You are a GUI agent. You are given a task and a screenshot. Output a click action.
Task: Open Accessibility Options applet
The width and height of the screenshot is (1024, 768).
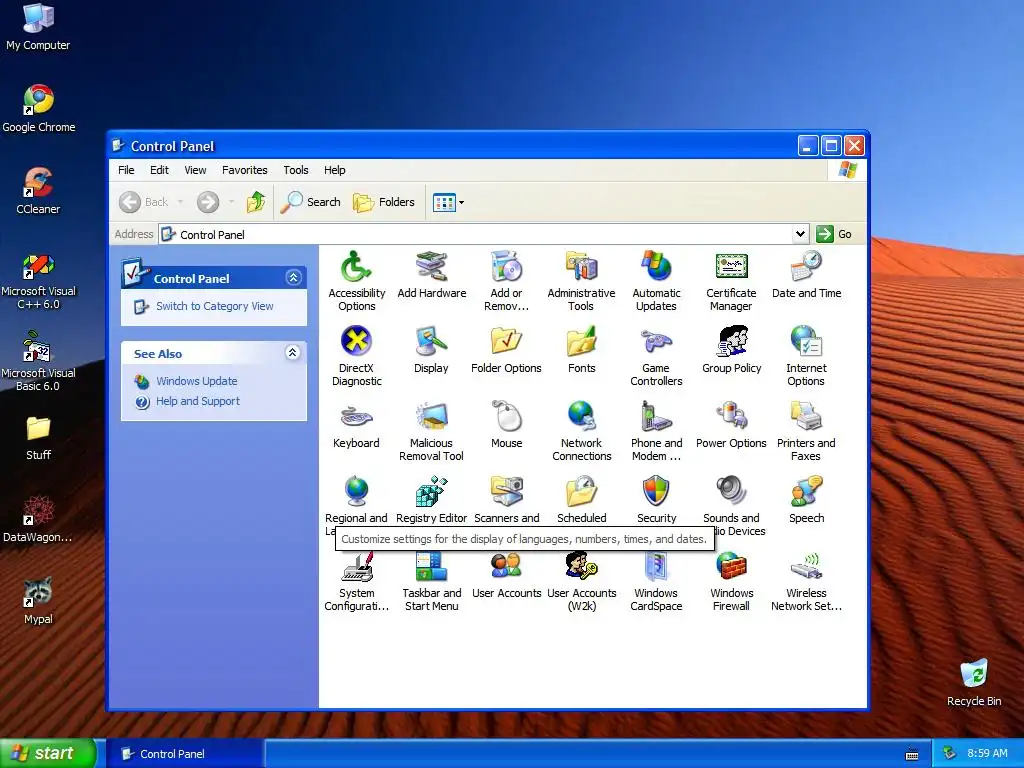pyautogui.click(x=356, y=267)
